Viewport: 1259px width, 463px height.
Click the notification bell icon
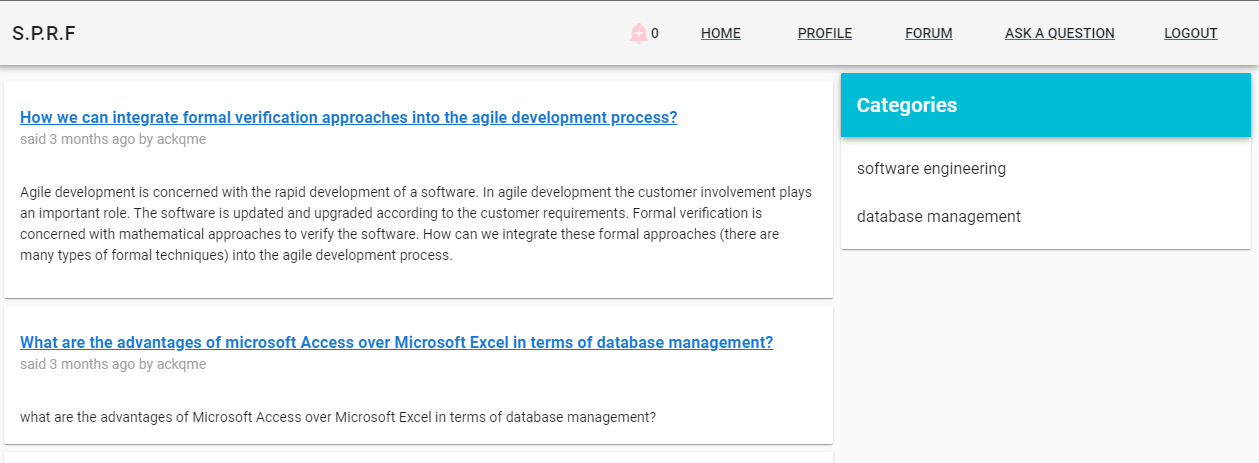[x=638, y=33]
